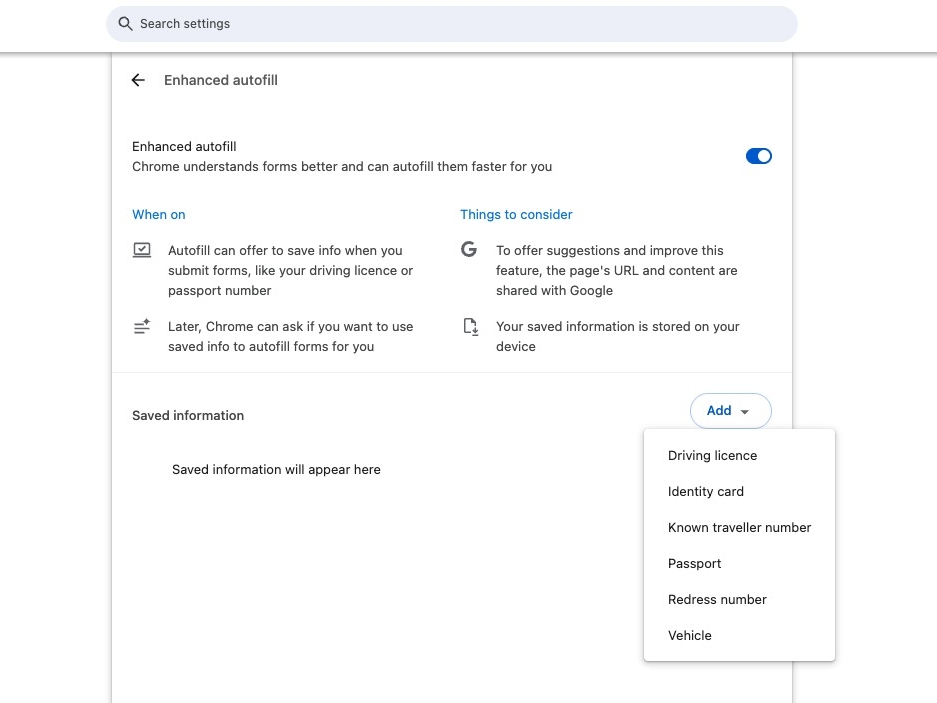Screen dimensions: 937x703
Task: Click the When on heading
Action: point(158,215)
